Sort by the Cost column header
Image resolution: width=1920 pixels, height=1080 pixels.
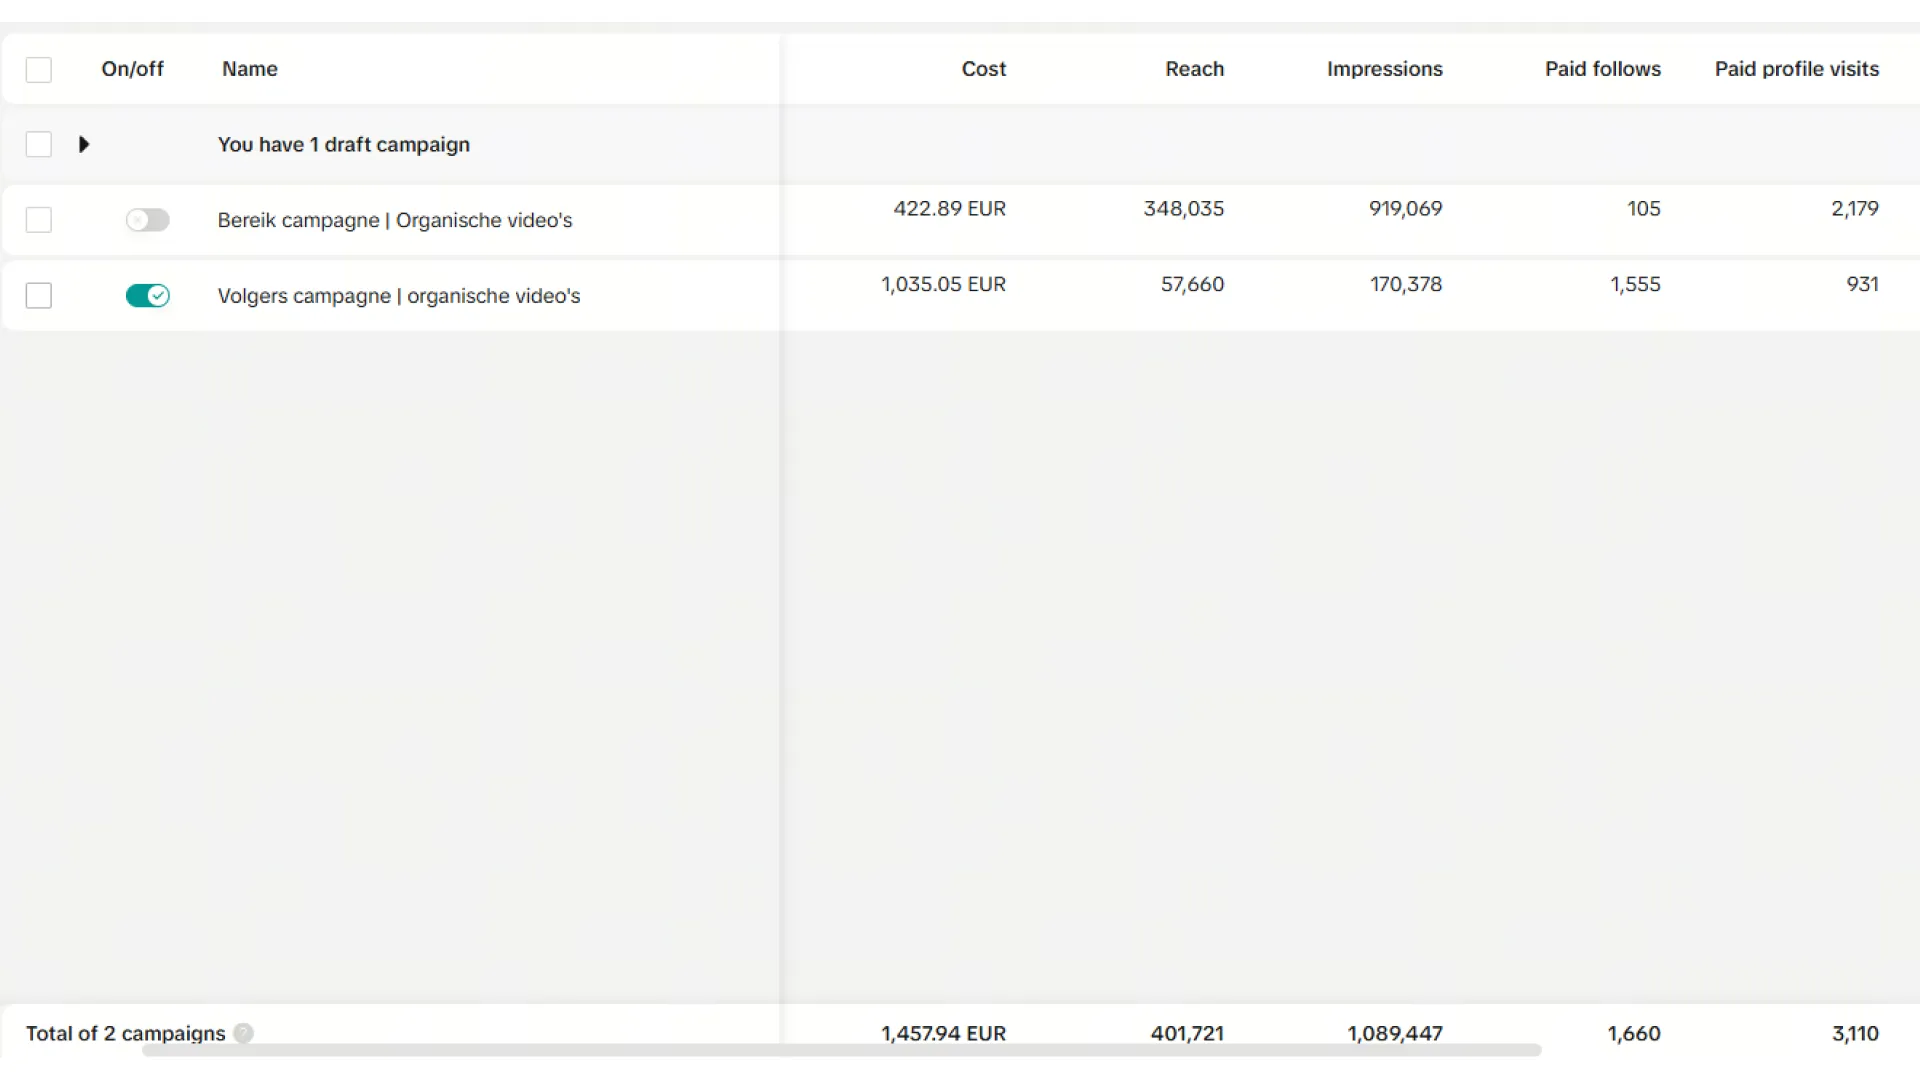(983, 69)
